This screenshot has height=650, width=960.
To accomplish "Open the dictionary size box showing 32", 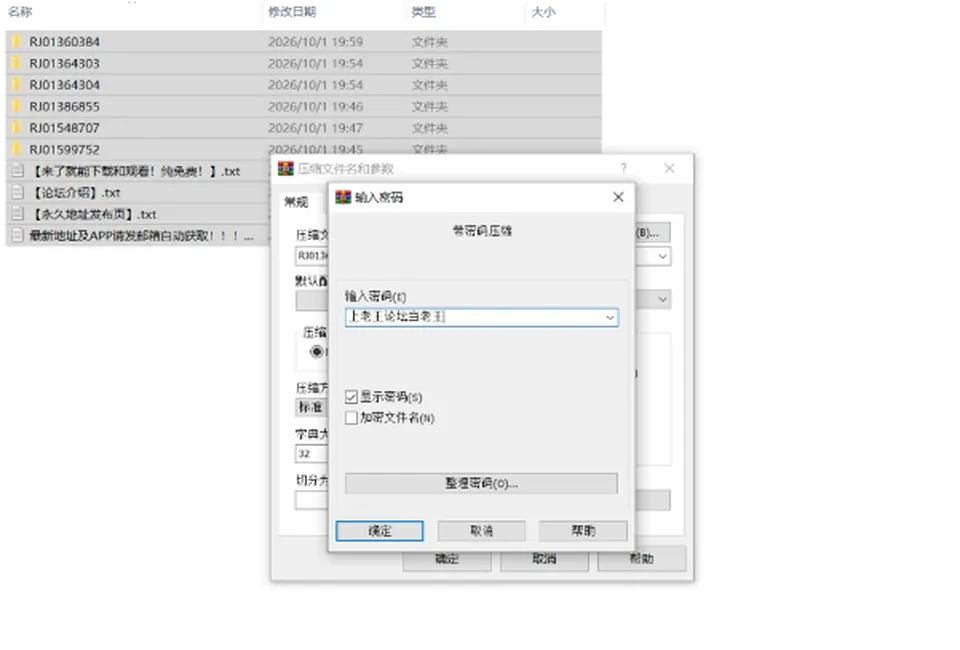I will click(312, 454).
